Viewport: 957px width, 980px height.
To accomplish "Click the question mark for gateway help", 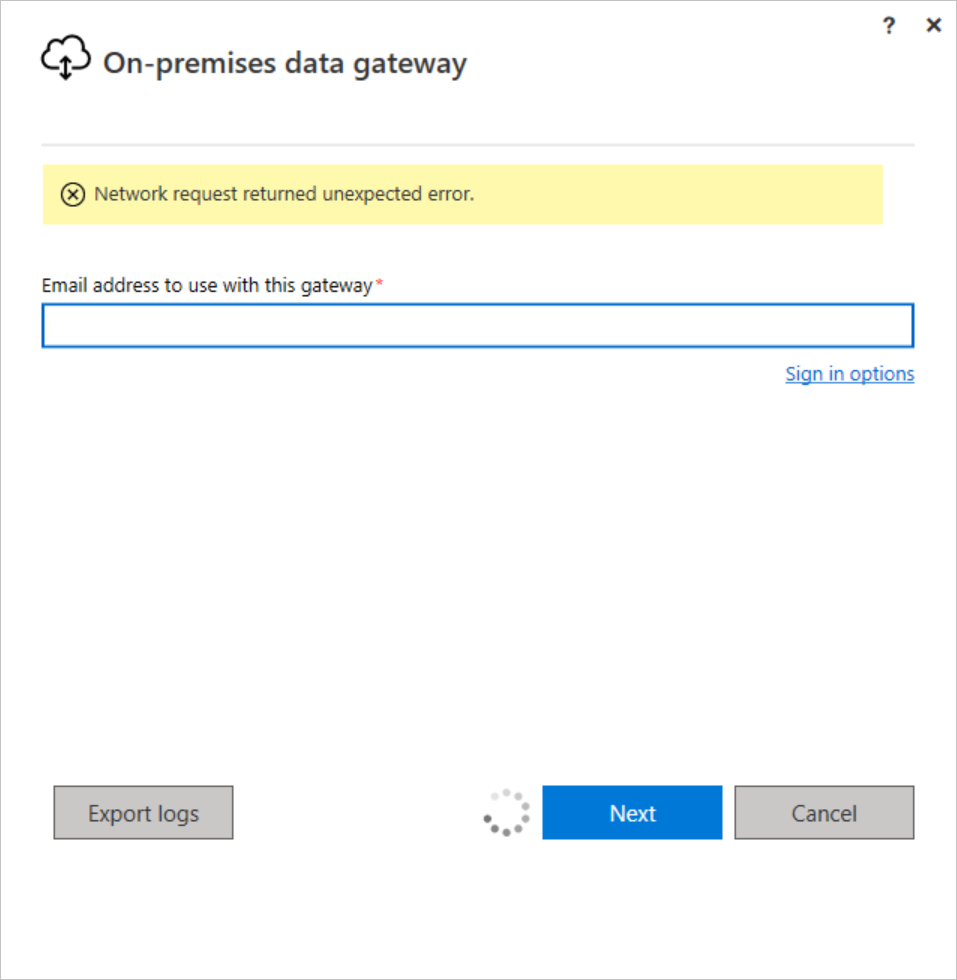I will coord(888,25).
